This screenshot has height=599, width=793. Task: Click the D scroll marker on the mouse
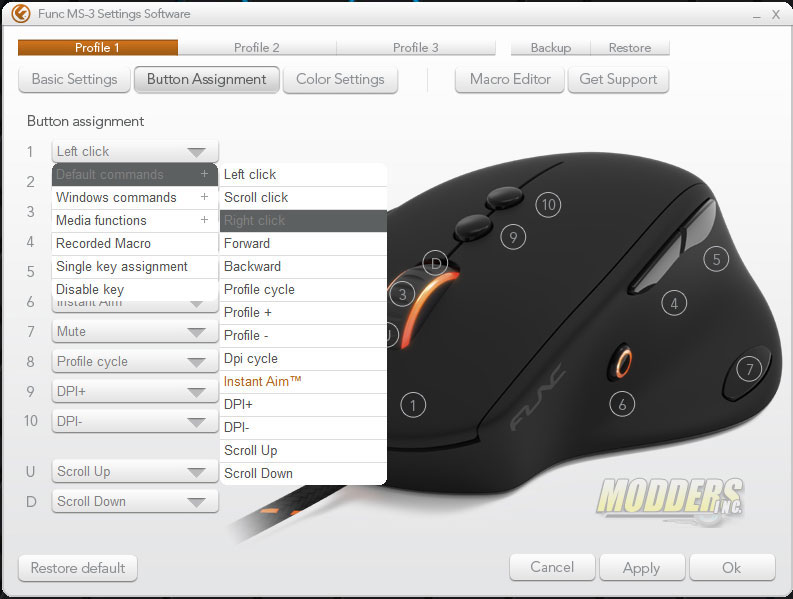coord(435,263)
